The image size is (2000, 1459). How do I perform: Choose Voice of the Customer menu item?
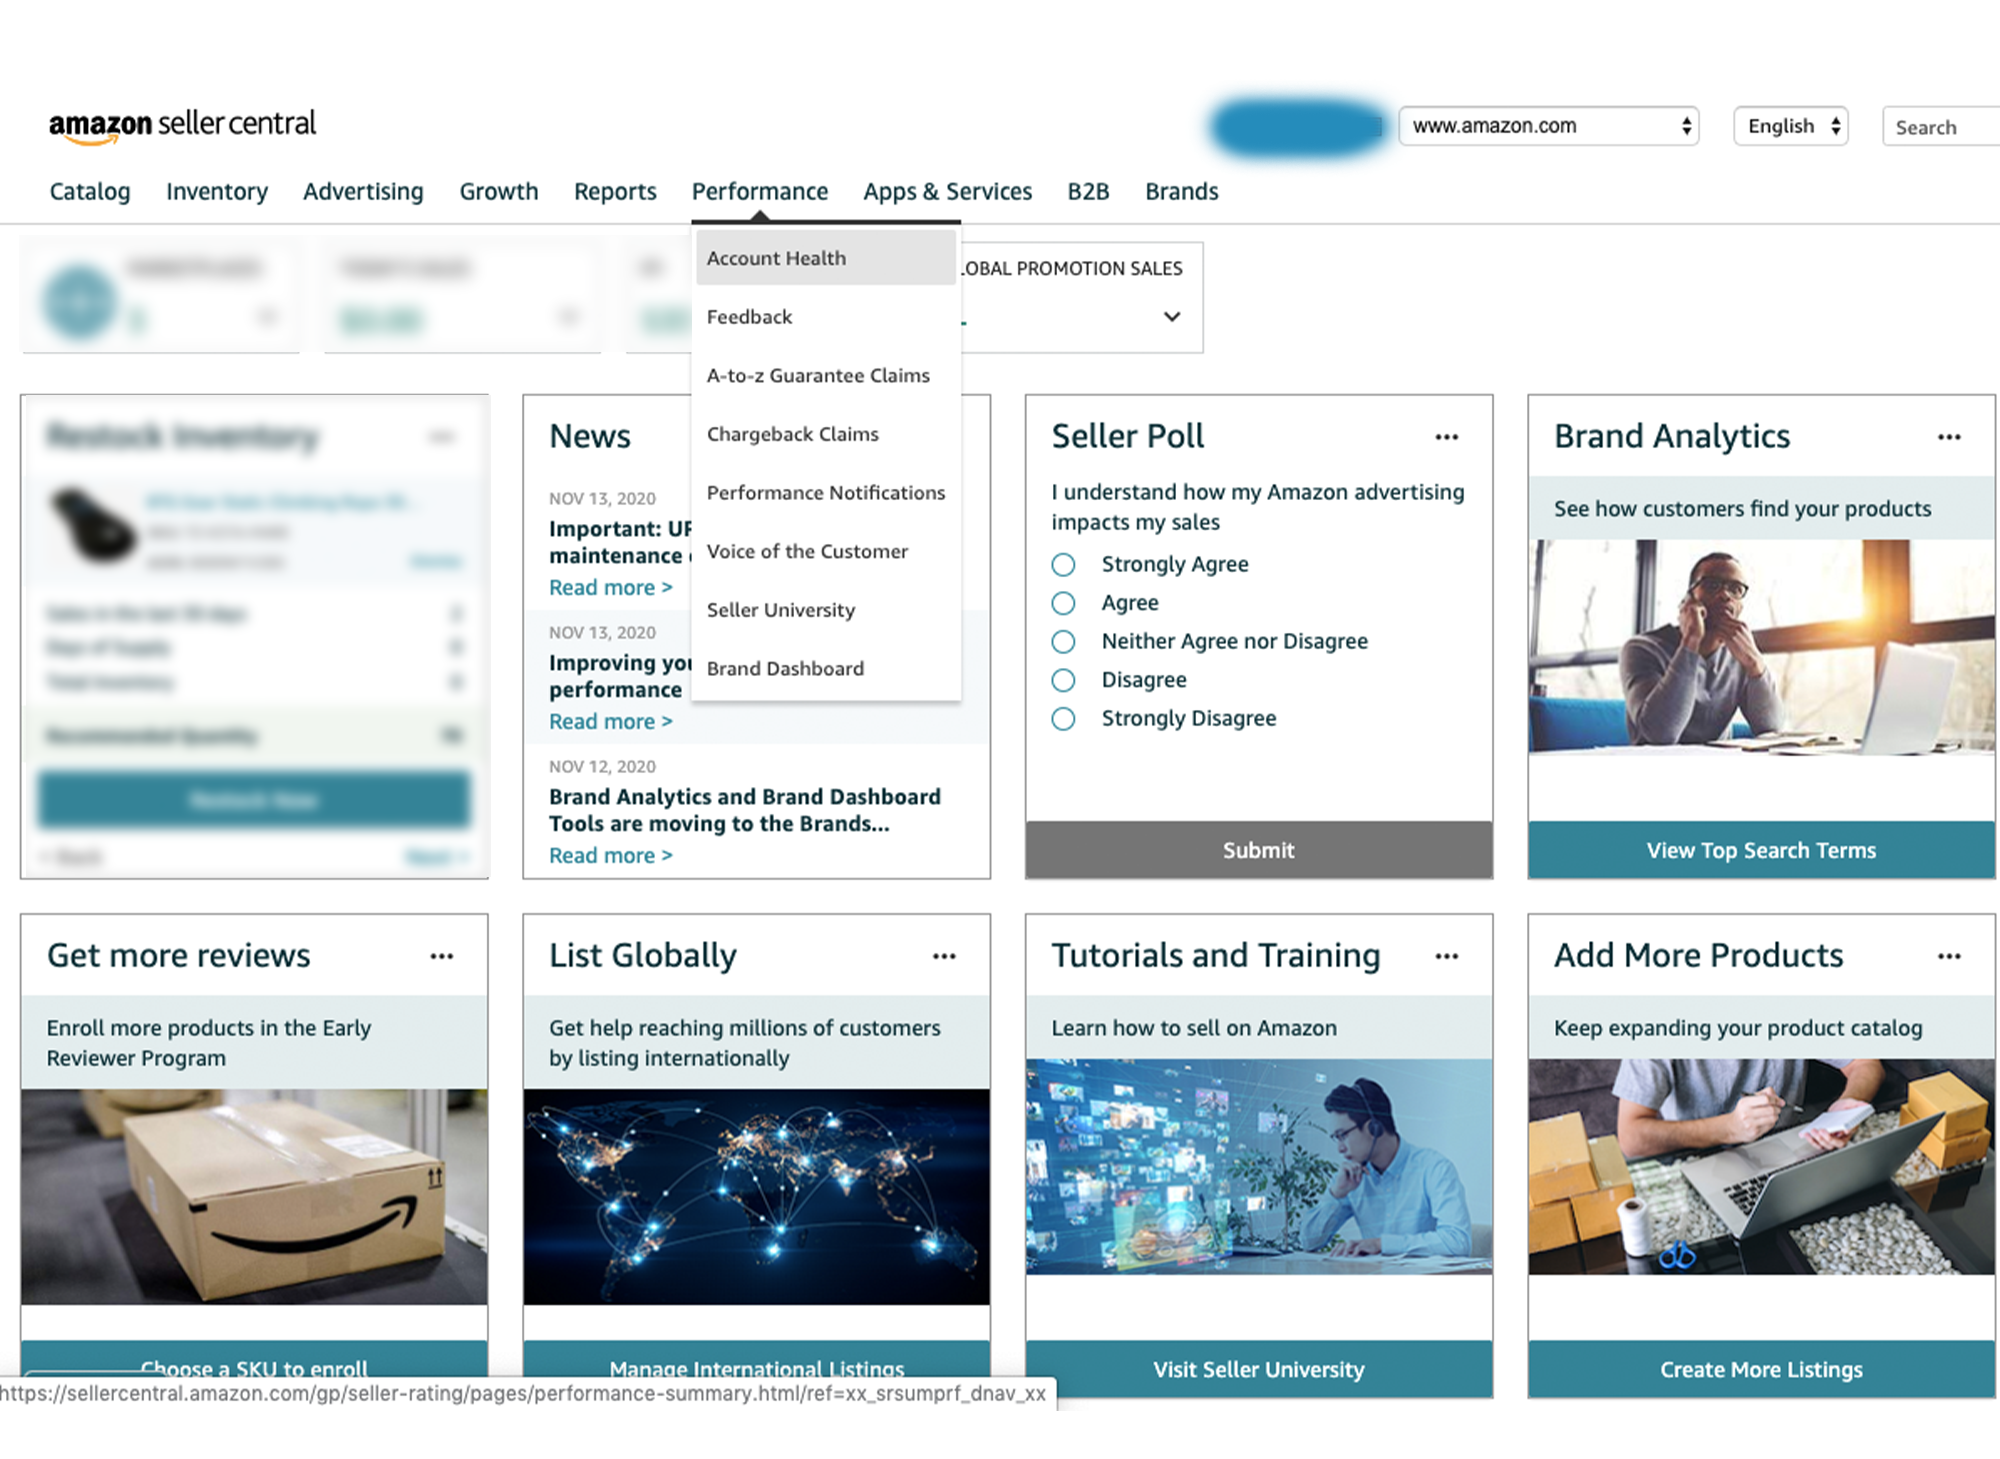(x=807, y=551)
